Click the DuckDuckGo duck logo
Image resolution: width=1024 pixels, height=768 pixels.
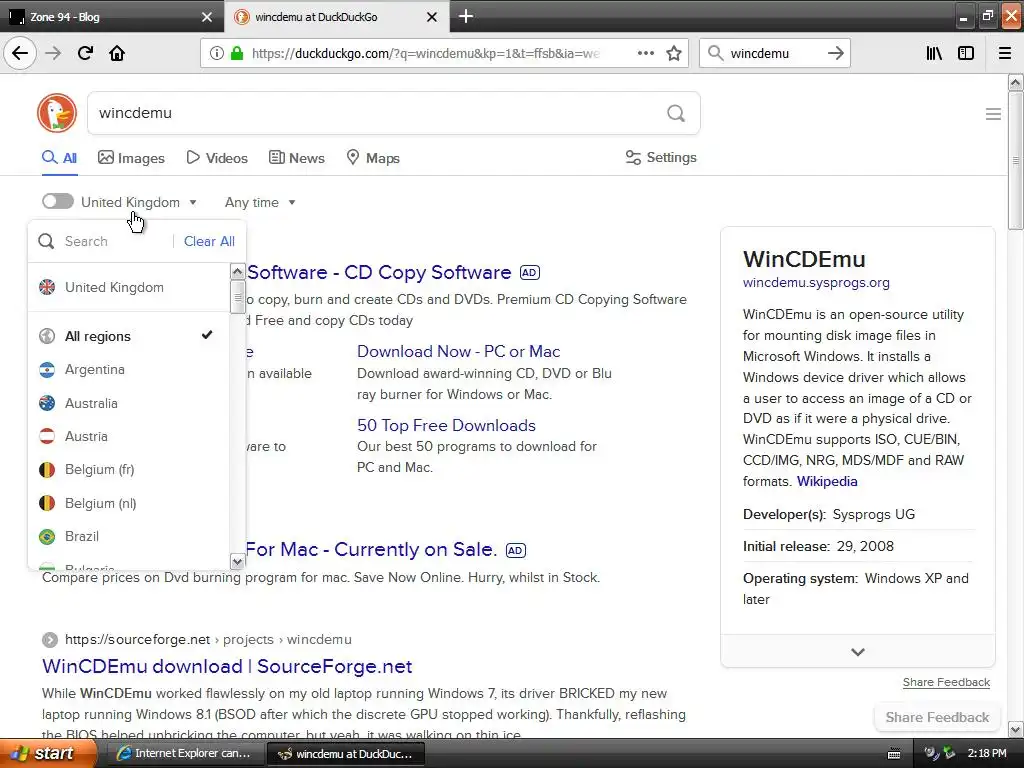coord(57,113)
